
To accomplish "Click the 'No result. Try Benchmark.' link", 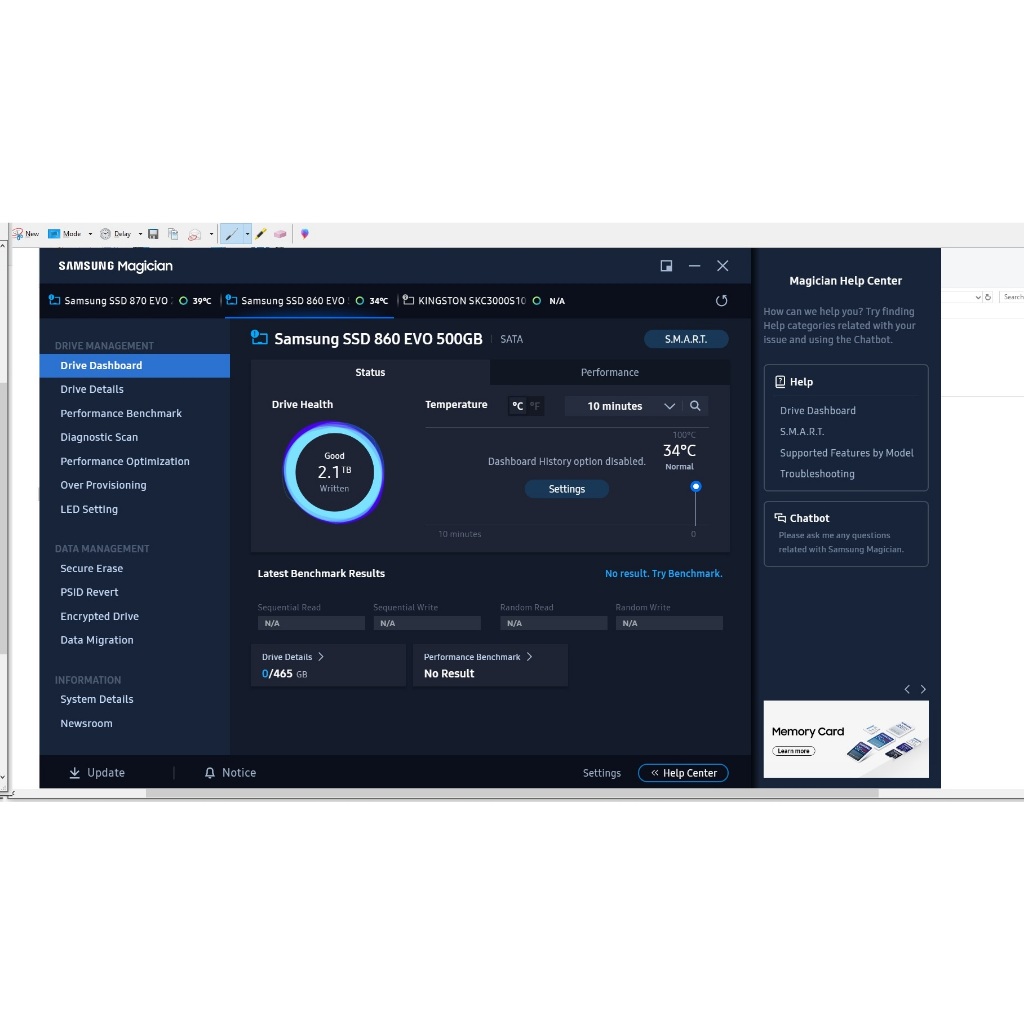I will click(663, 574).
